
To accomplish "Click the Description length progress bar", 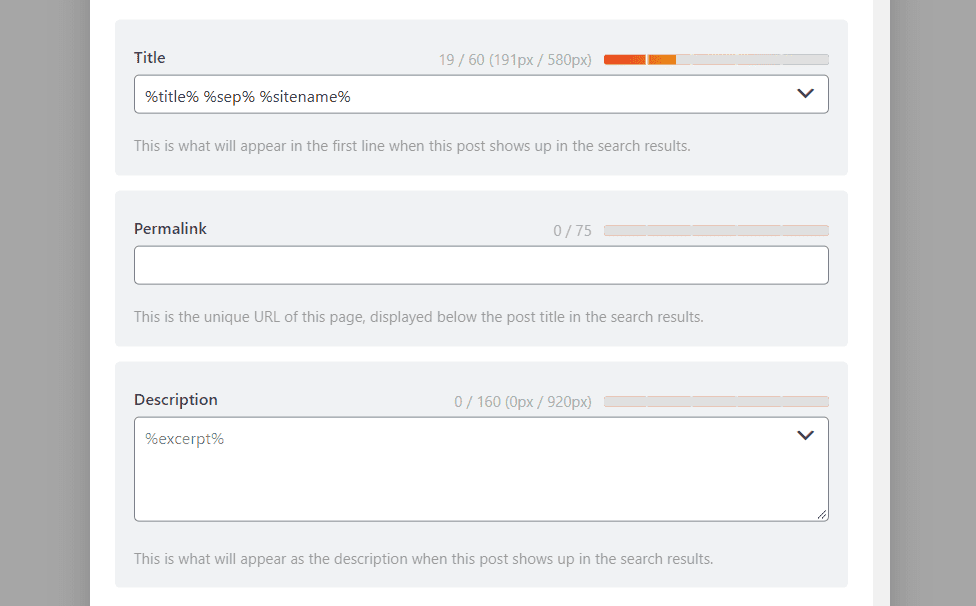I will coord(715,401).
